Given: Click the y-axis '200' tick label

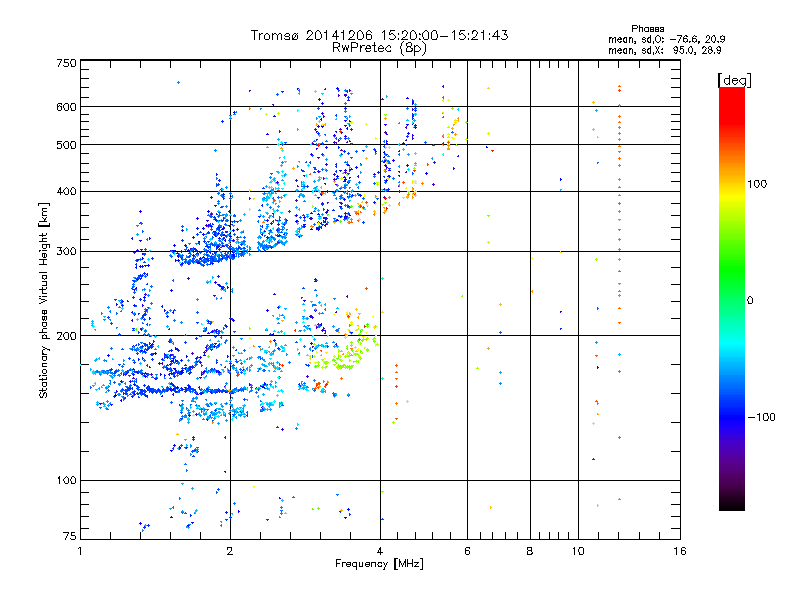Looking at the screenshot, I should click(x=66, y=336).
